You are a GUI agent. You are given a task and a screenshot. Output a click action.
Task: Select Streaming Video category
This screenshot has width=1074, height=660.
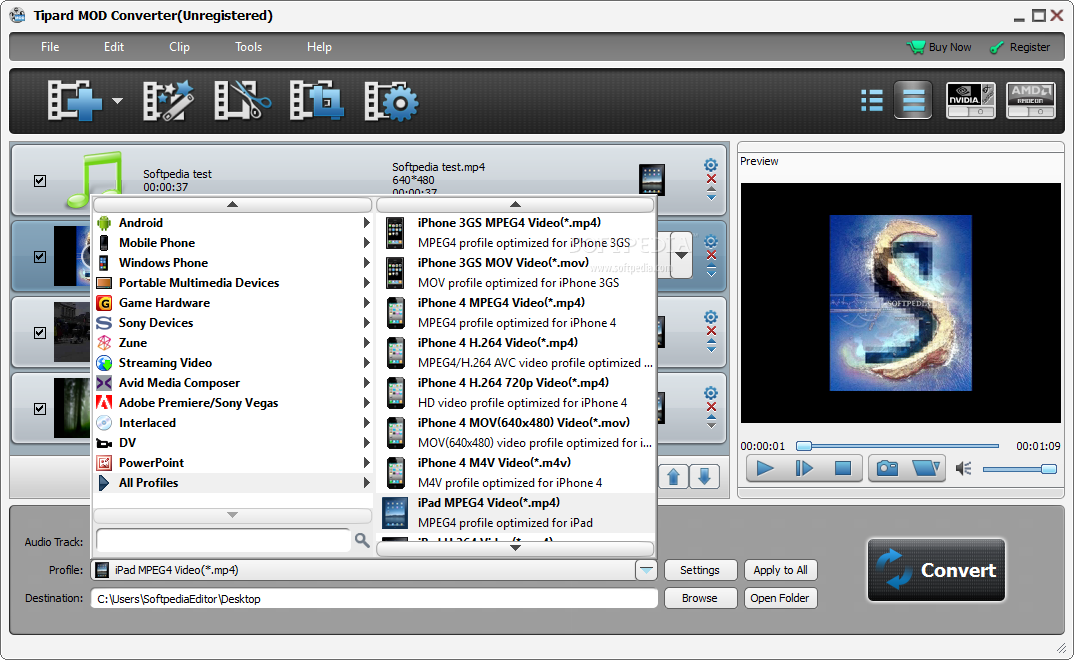233,363
